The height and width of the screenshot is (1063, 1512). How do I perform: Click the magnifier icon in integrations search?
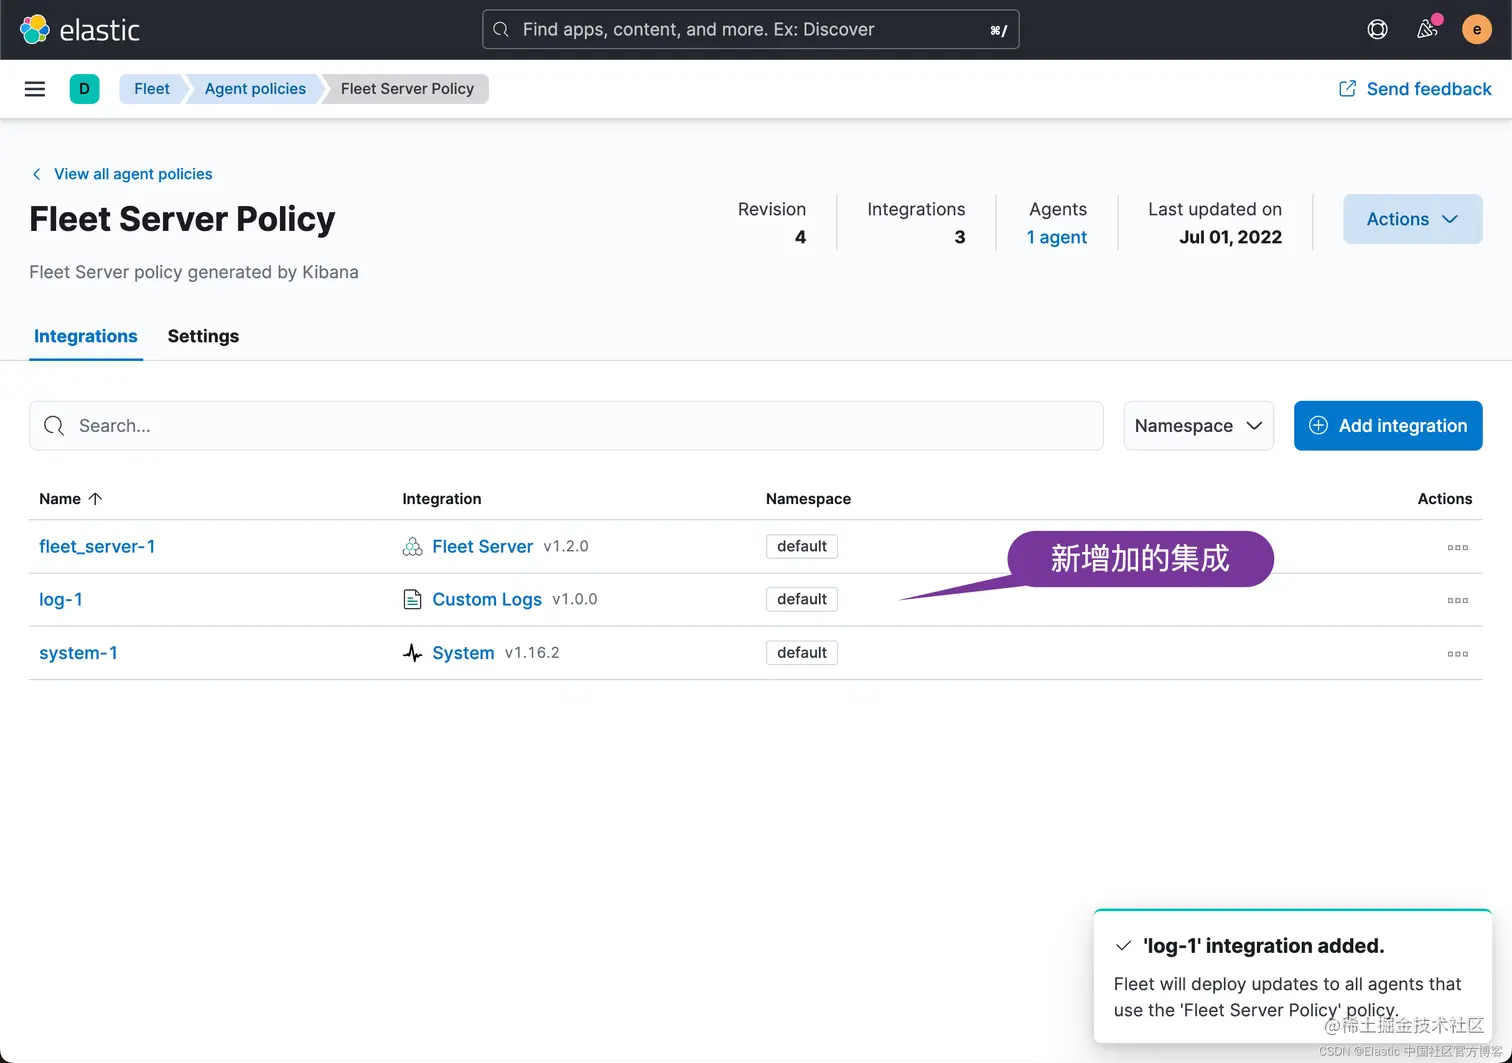click(54, 426)
